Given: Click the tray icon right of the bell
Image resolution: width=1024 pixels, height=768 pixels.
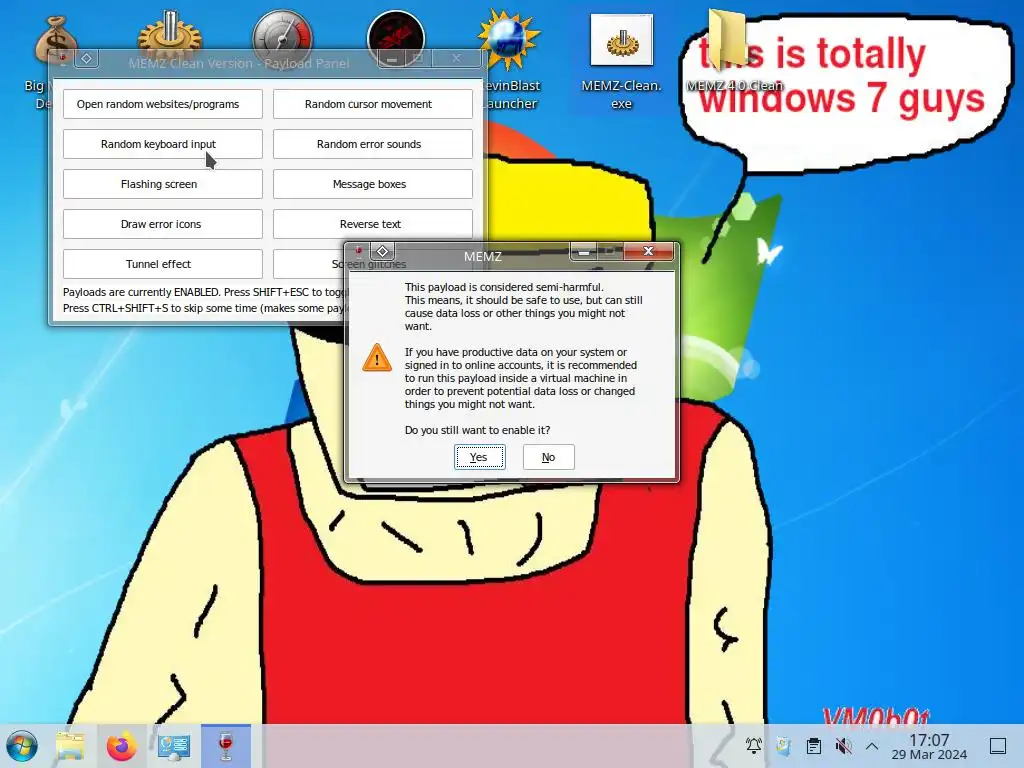Looking at the screenshot, I should point(783,745).
